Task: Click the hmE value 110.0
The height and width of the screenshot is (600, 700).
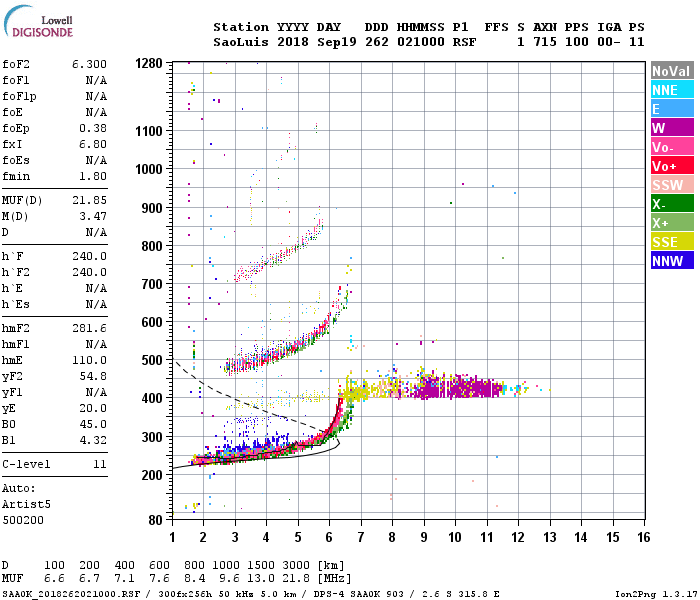Action: point(89,360)
